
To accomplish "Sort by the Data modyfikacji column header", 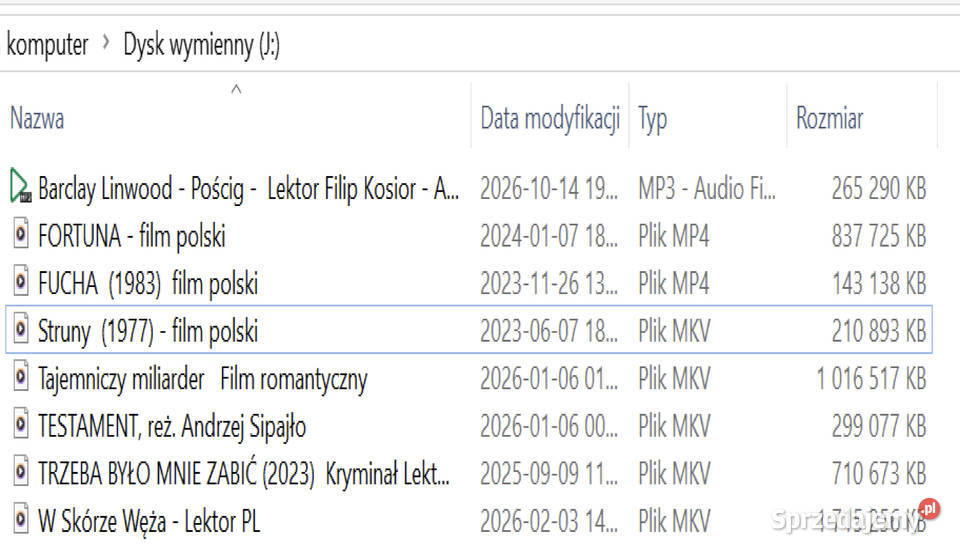I will pyautogui.click(x=550, y=118).
